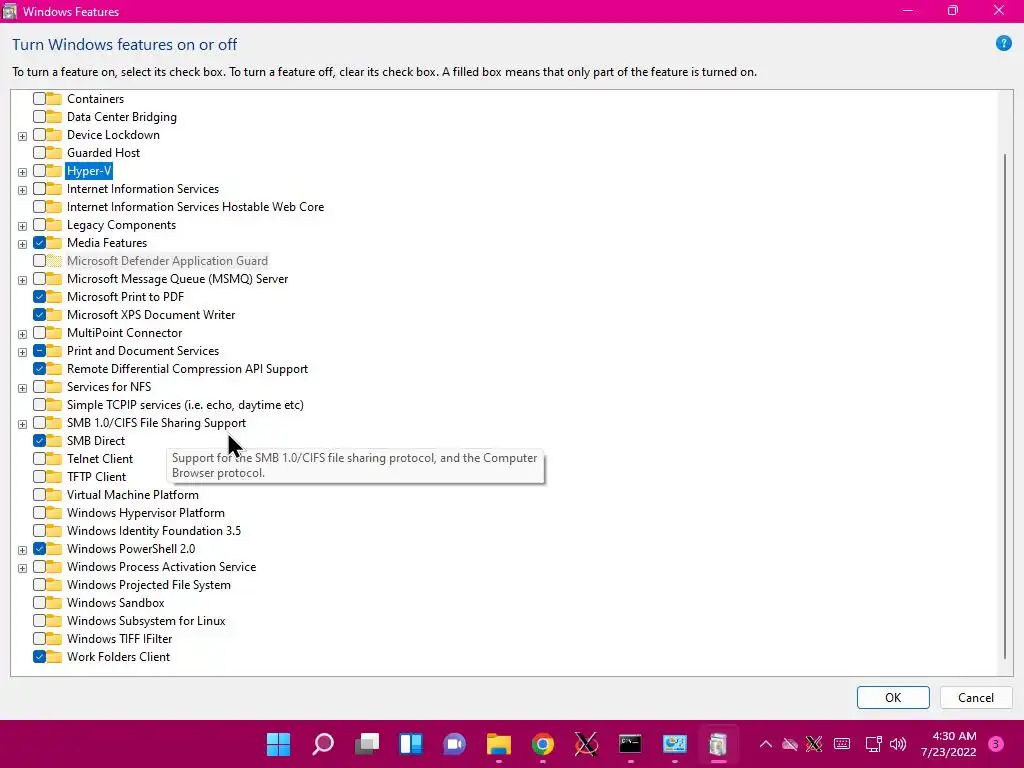1024x768 pixels.
Task: Open the X server app in taskbar
Action: click(x=586, y=744)
